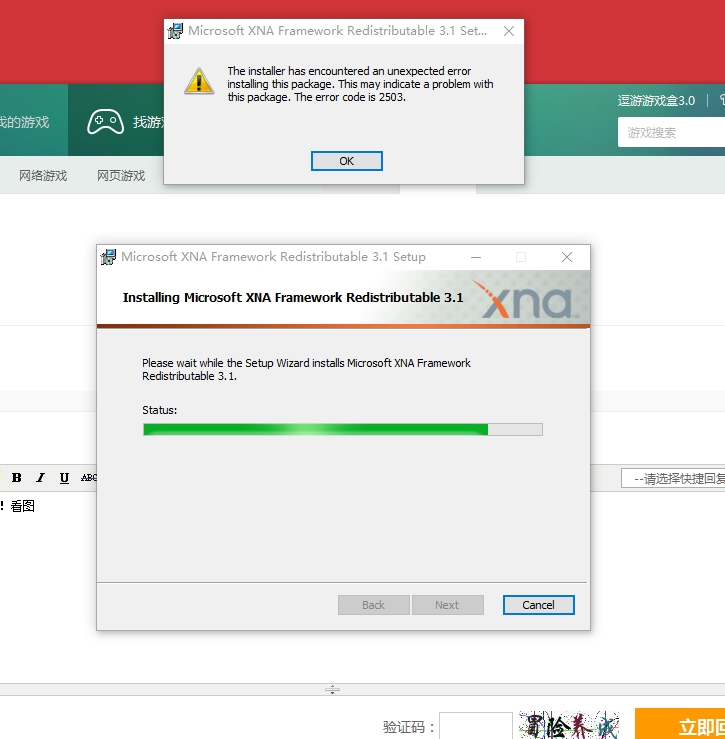Minimize the XNA Setup window
Image resolution: width=725 pixels, height=739 pixels.
(x=476, y=257)
